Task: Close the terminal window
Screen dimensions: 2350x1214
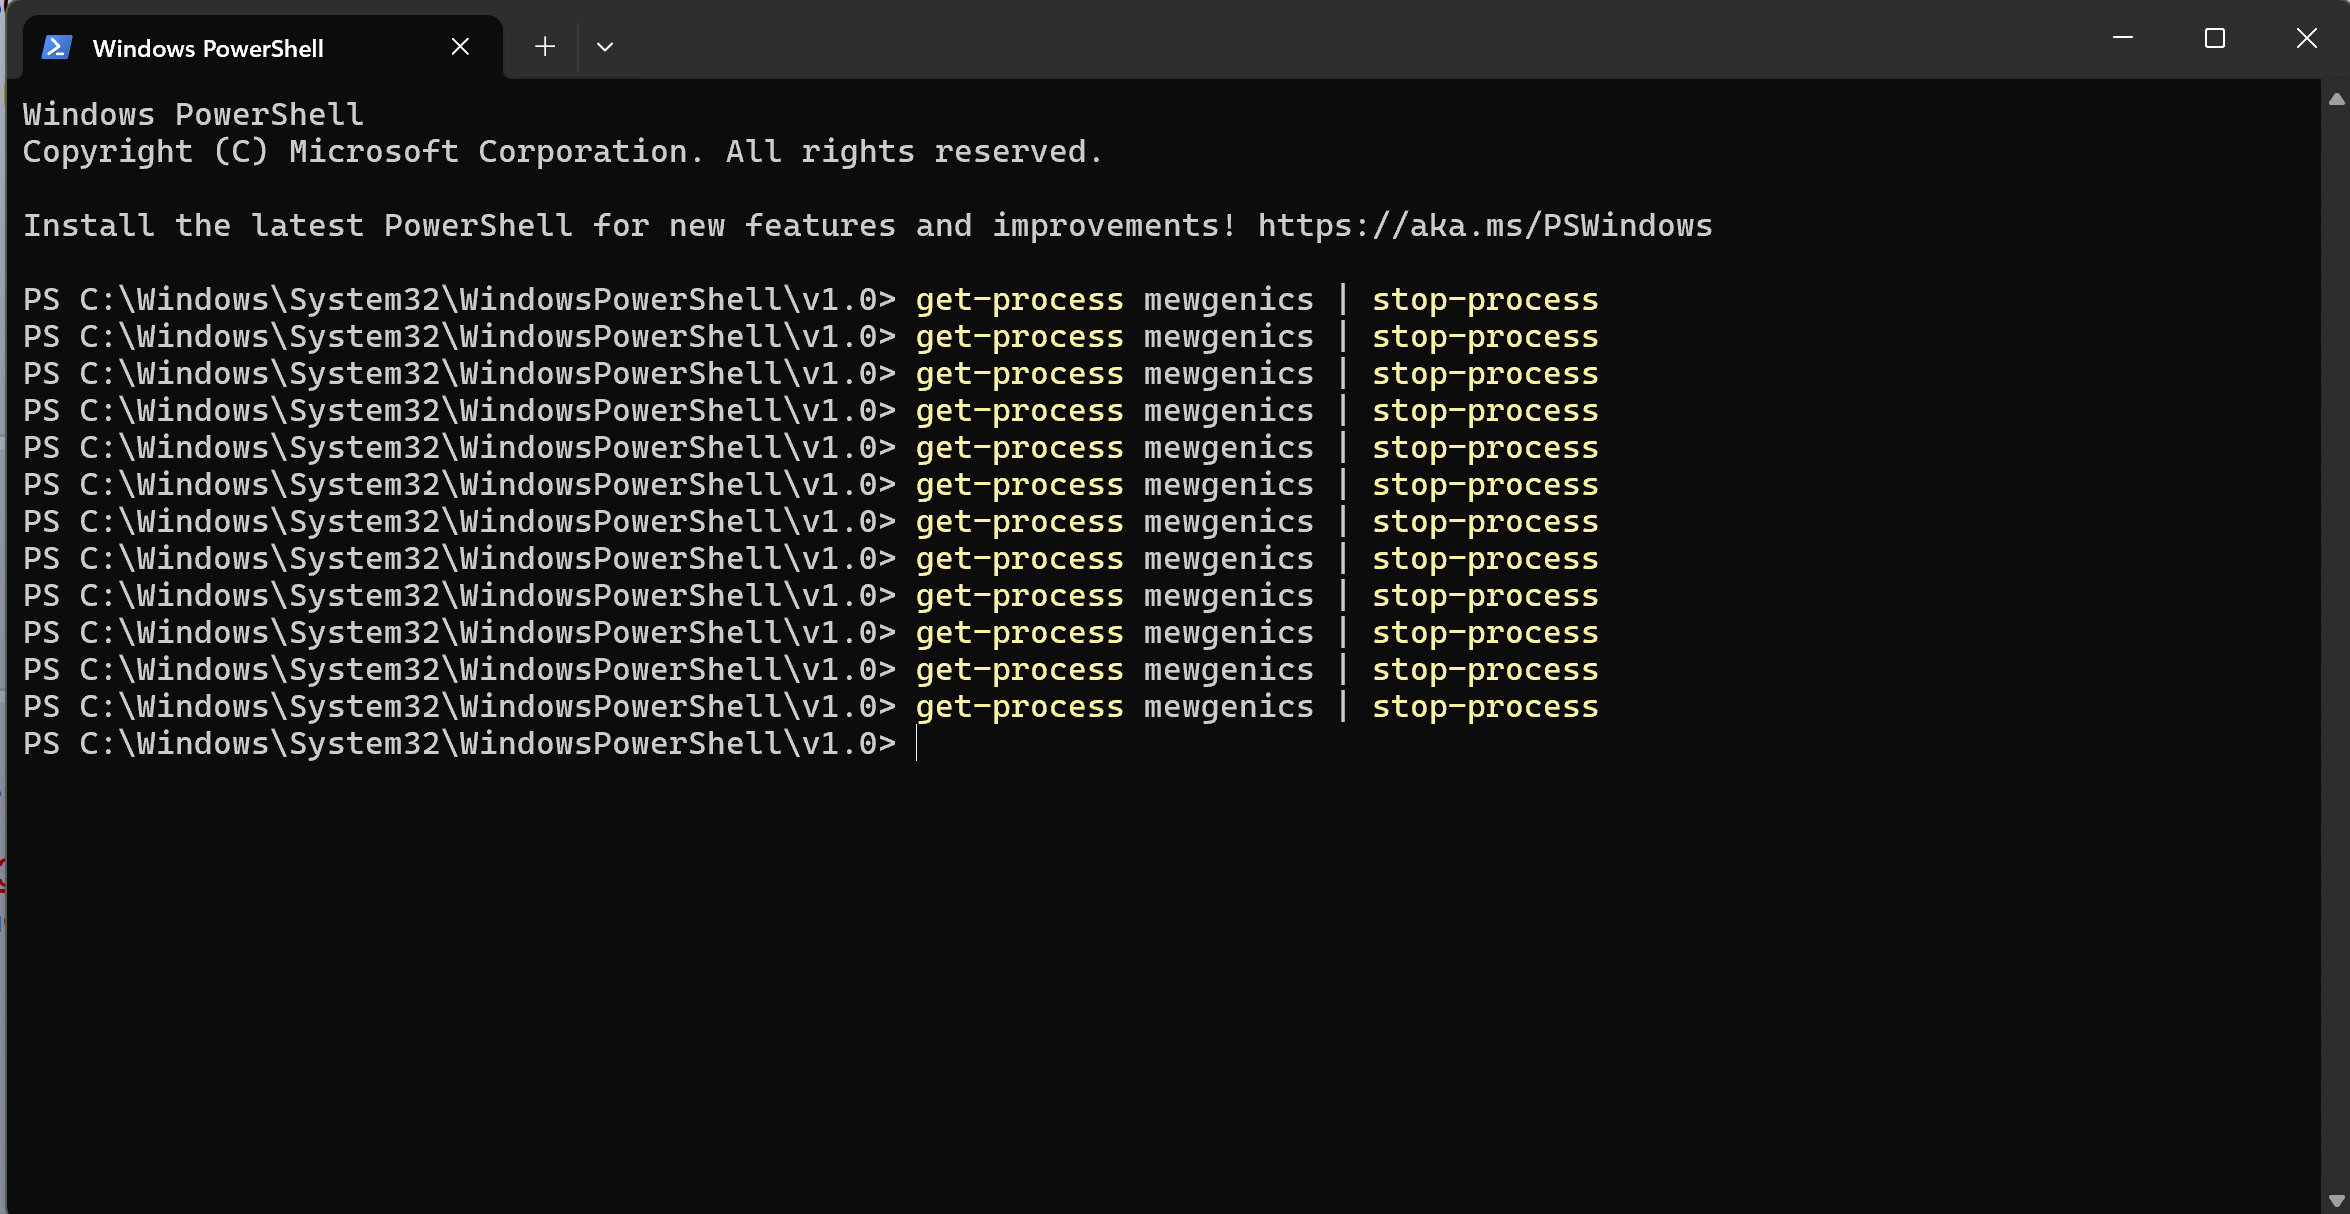Action: tap(2306, 38)
